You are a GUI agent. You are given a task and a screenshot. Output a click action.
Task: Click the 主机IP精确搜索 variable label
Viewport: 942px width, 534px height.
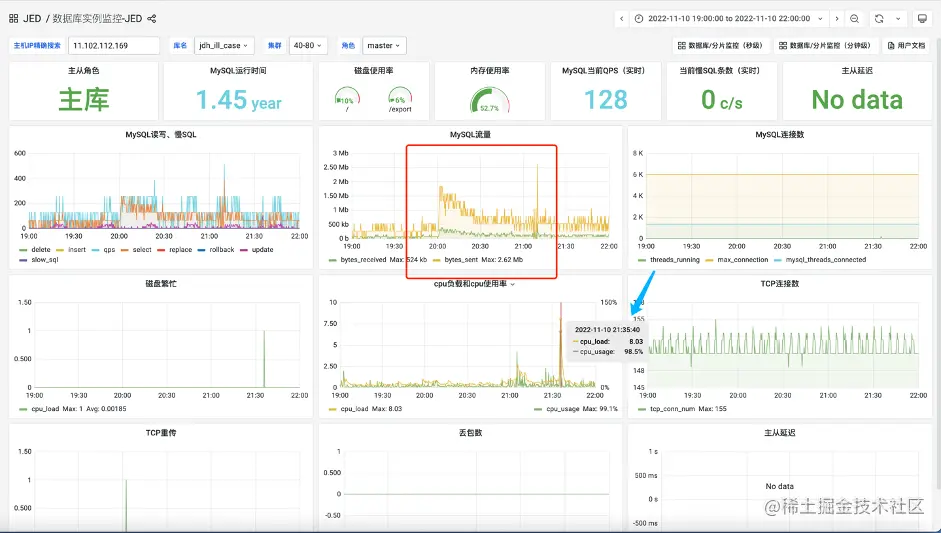37,46
